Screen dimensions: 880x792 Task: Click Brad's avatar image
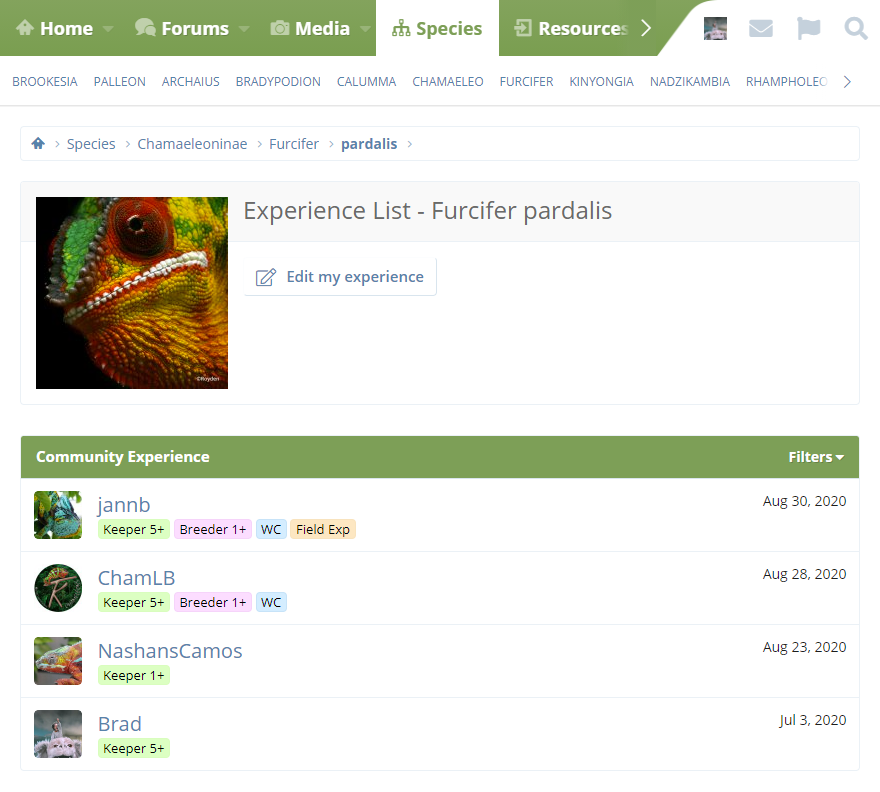[58, 734]
